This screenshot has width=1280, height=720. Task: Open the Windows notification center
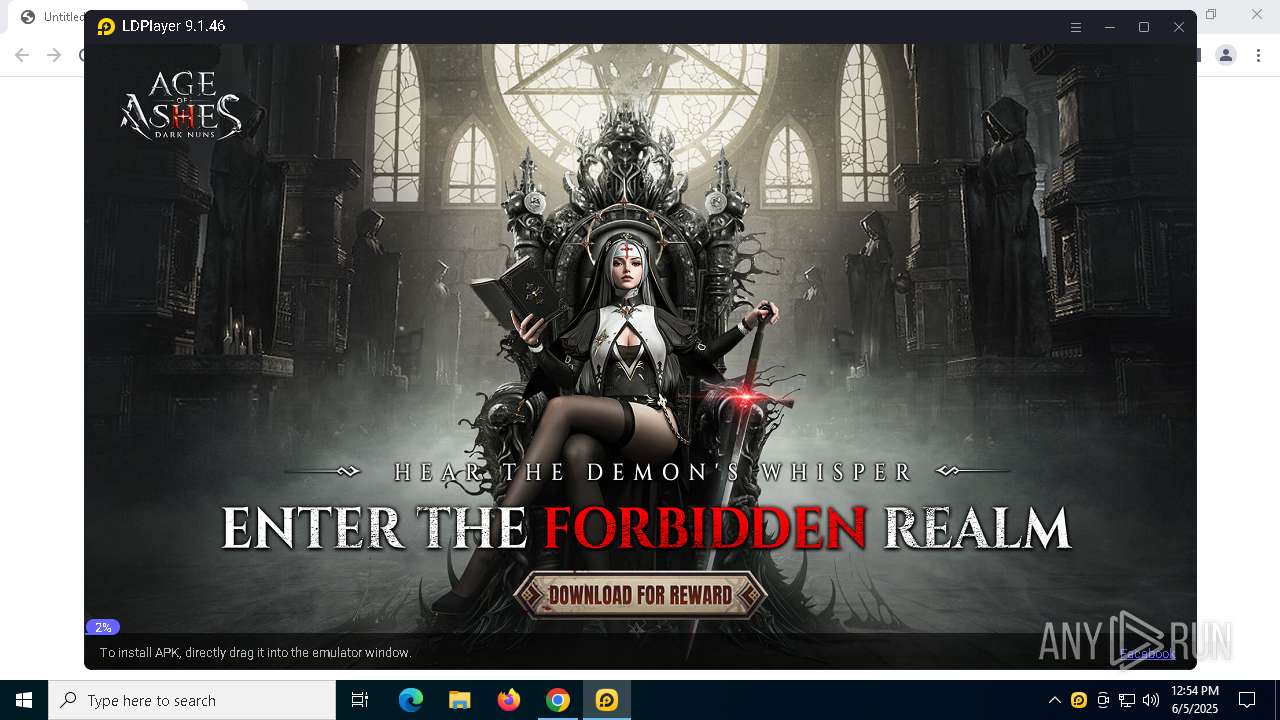(1247, 700)
